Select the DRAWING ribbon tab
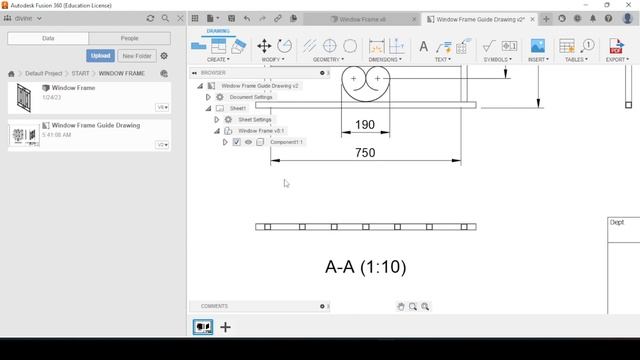 pyautogui.click(x=218, y=31)
